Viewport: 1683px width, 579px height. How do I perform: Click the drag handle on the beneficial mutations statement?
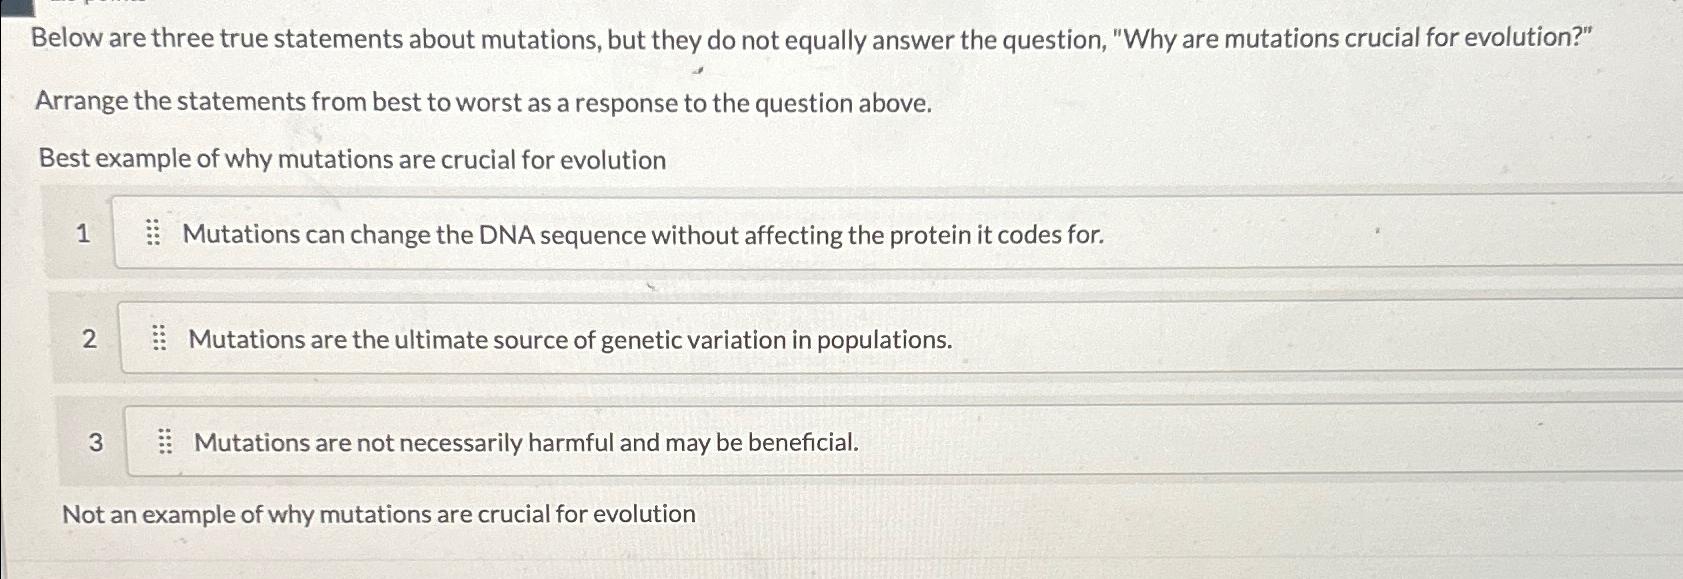165,441
